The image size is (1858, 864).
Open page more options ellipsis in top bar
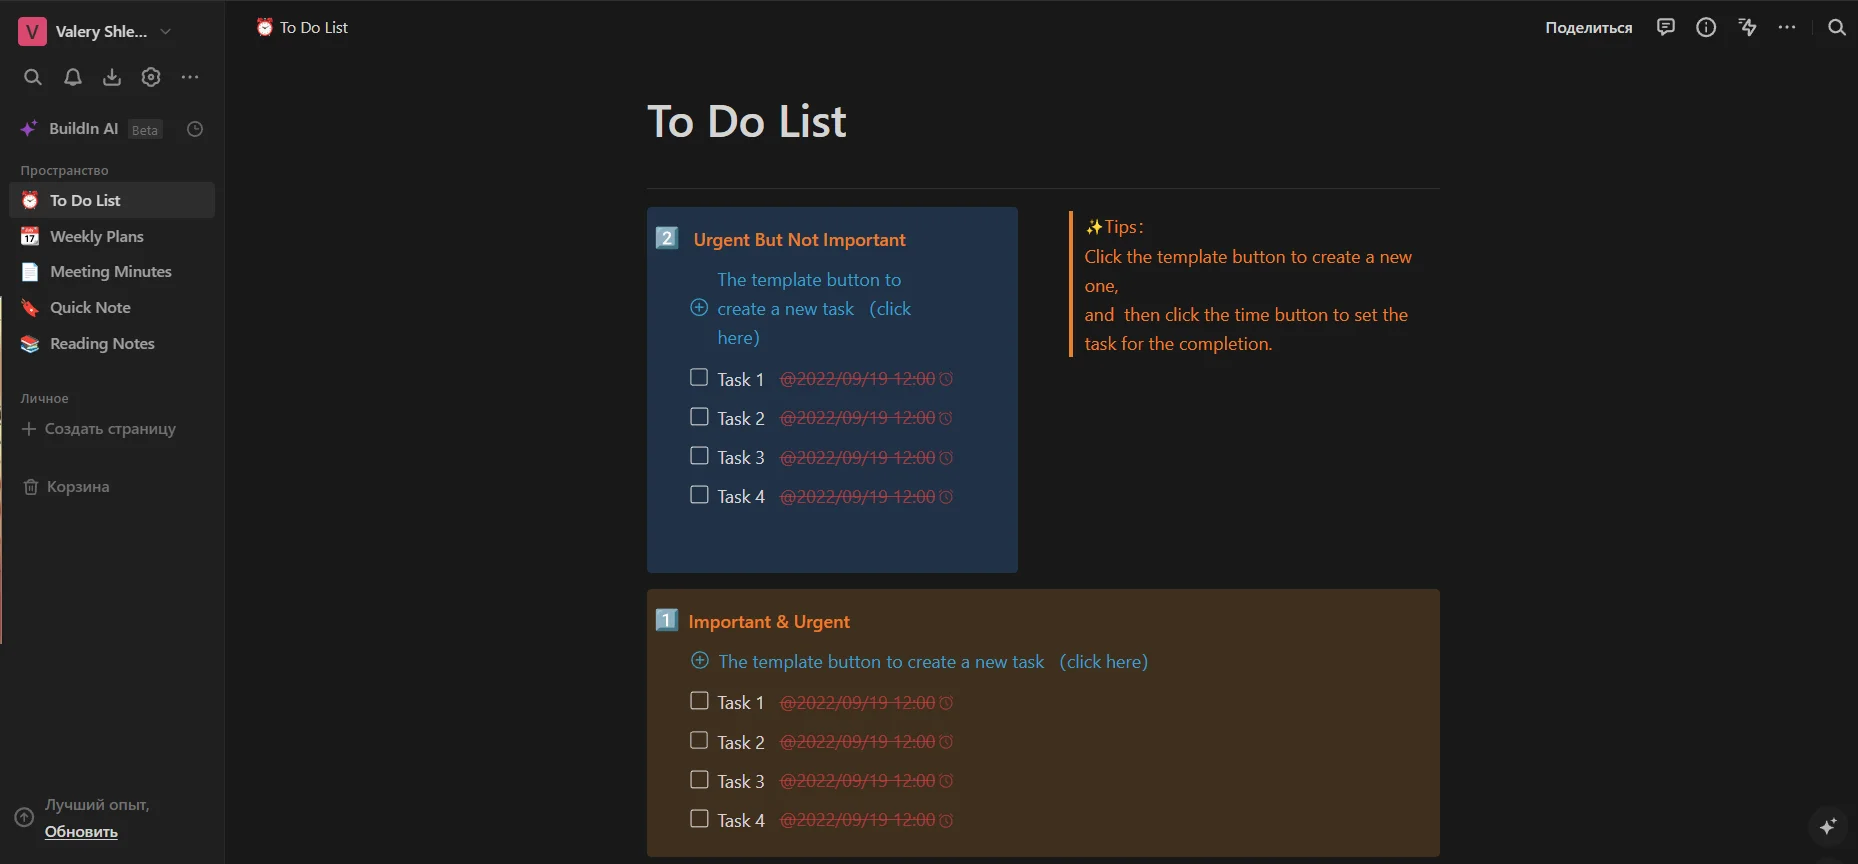1787,27
